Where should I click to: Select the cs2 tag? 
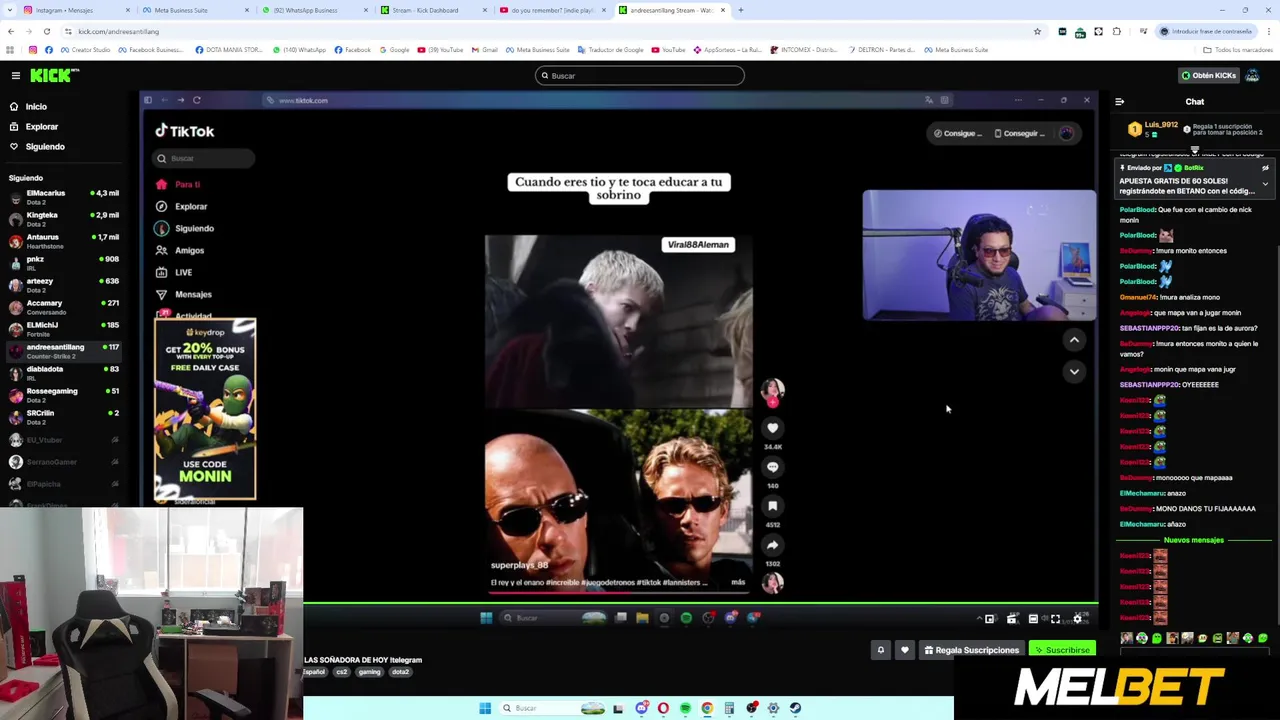point(342,672)
